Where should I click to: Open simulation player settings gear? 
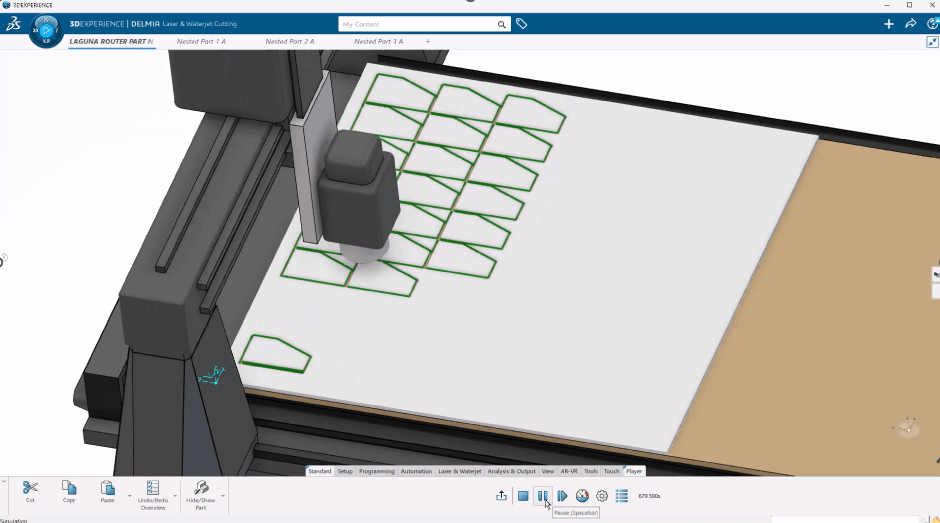tap(602, 496)
